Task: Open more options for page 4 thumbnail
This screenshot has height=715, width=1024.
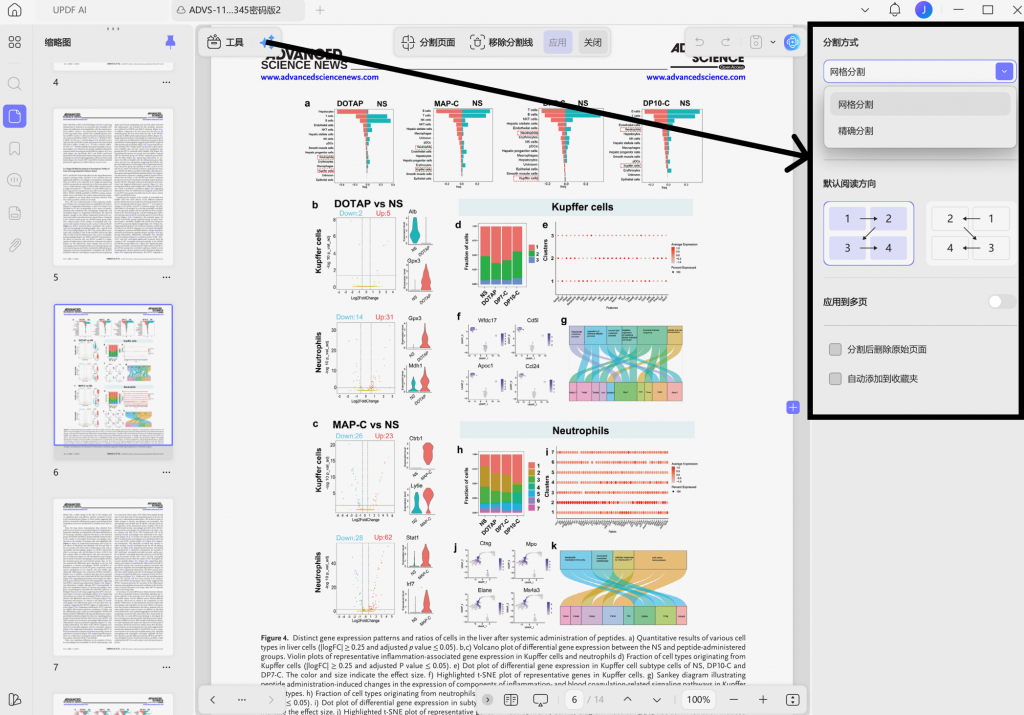Action: (x=167, y=82)
